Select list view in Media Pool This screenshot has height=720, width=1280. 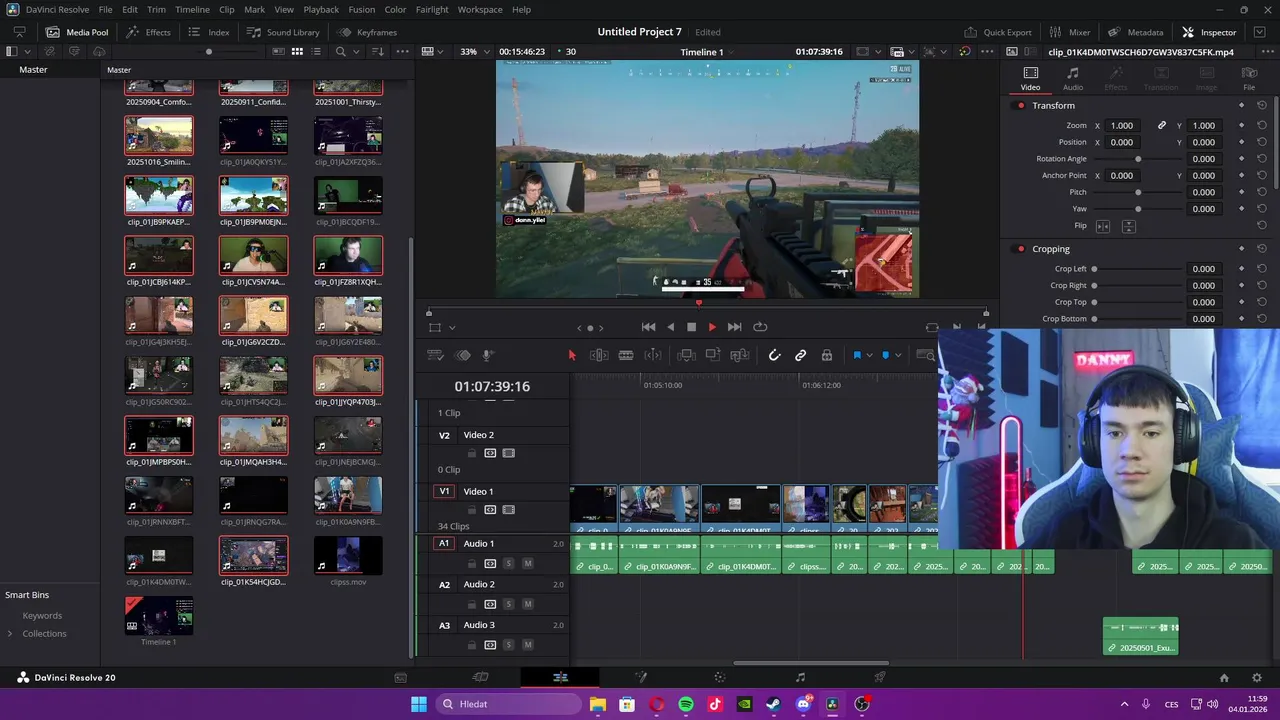click(318, 51)
